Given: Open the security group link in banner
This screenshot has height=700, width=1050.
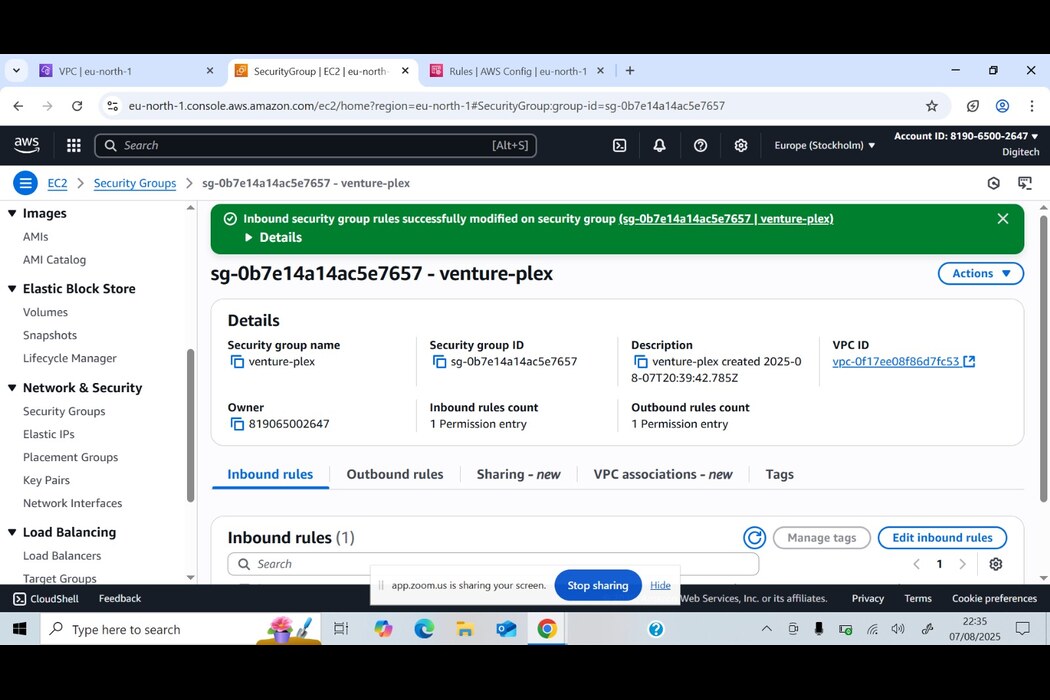Looking at the screenshot, I should pyautogui.click(x=727, y=218).
